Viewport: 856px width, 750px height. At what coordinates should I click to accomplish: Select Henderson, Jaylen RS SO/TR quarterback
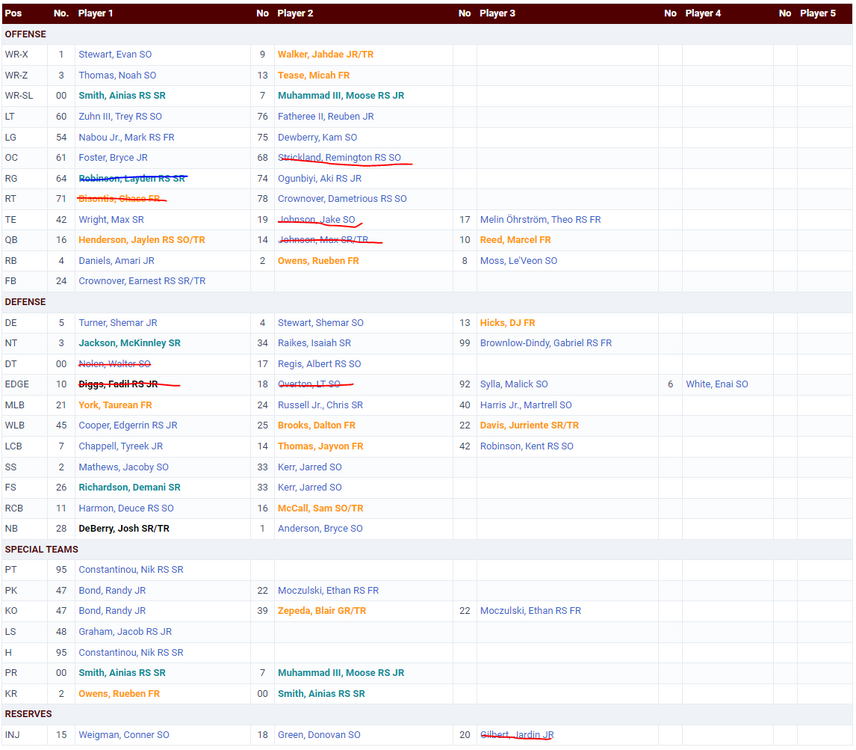pos(142,240)
